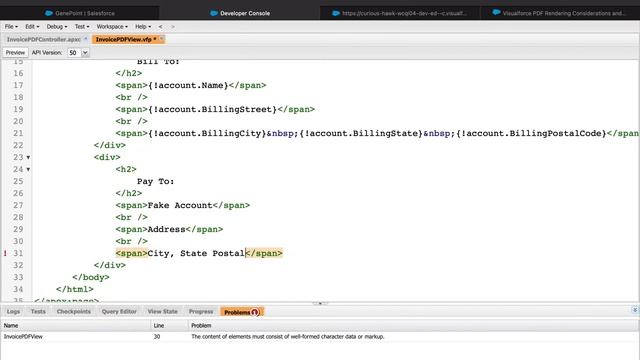Click the {!account.Name} expression on line 17

pos(188,85)
